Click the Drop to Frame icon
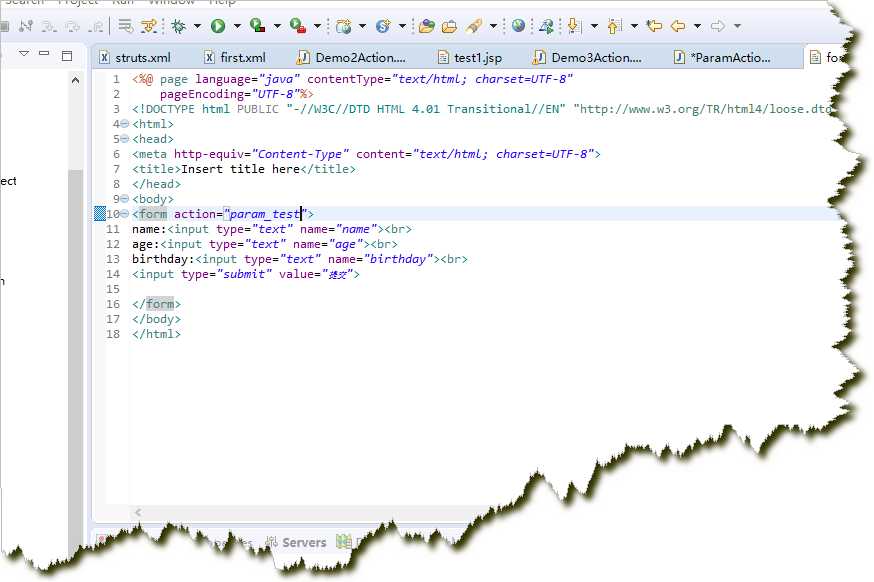This screenshot has height=582, width=874. (x=125, y=26)
